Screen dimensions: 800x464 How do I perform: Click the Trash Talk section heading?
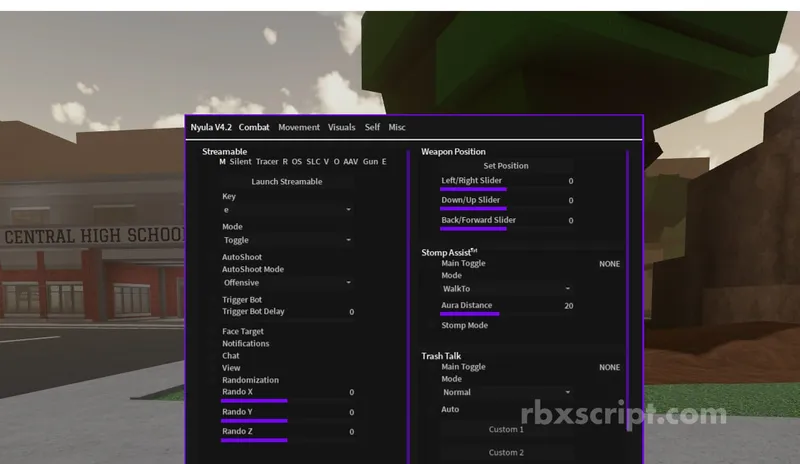point(441,356)
